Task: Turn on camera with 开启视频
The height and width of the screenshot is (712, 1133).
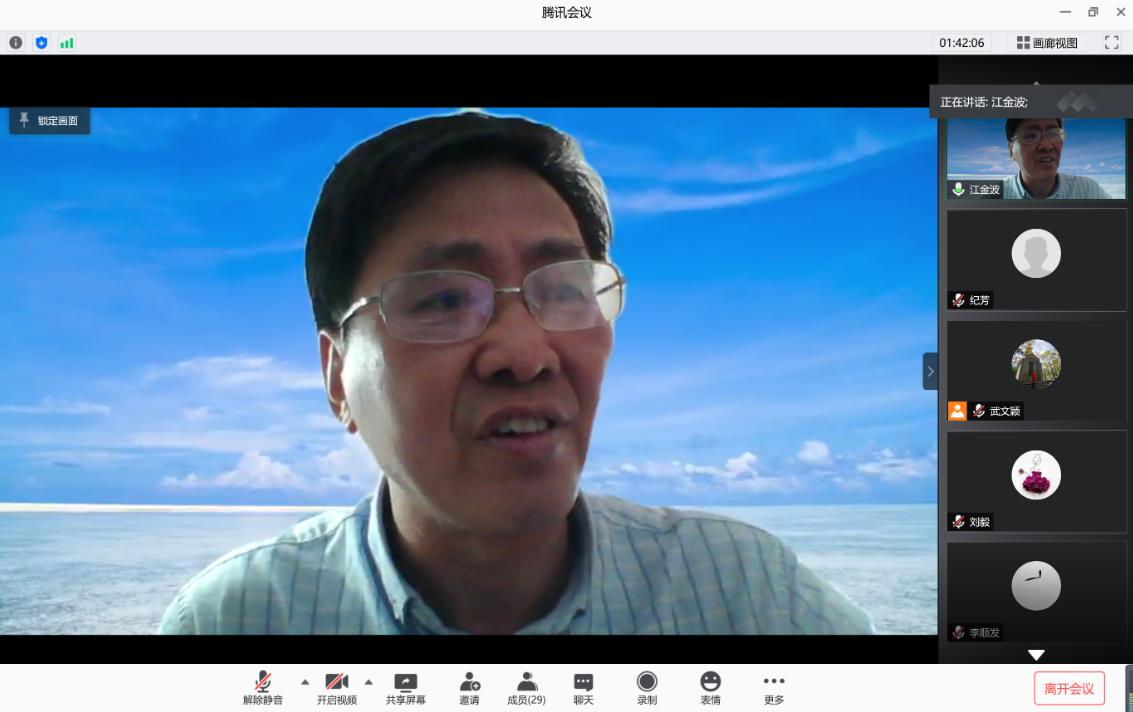Action: click(x=336, y=688)
